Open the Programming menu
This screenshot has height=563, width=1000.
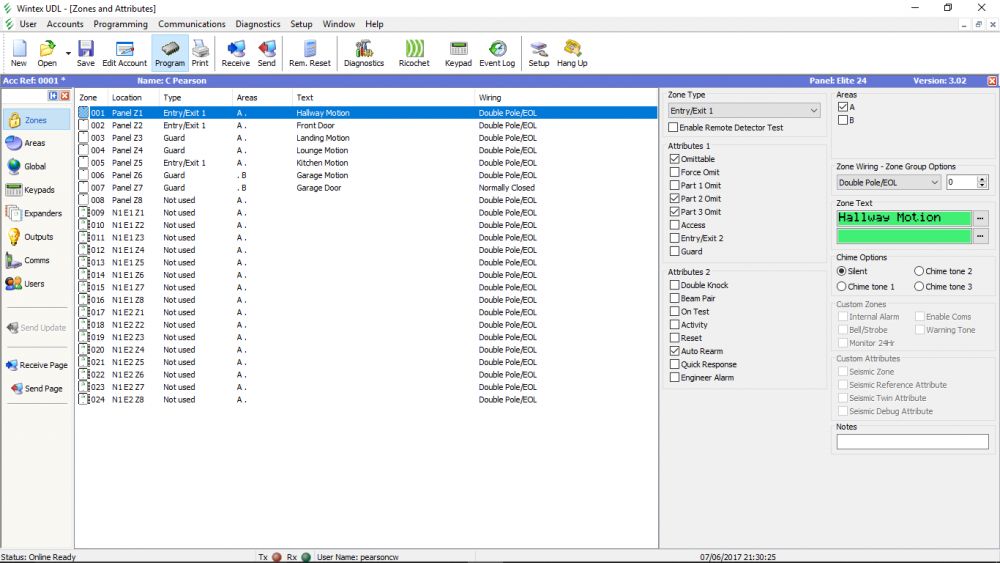pos(120,24)
